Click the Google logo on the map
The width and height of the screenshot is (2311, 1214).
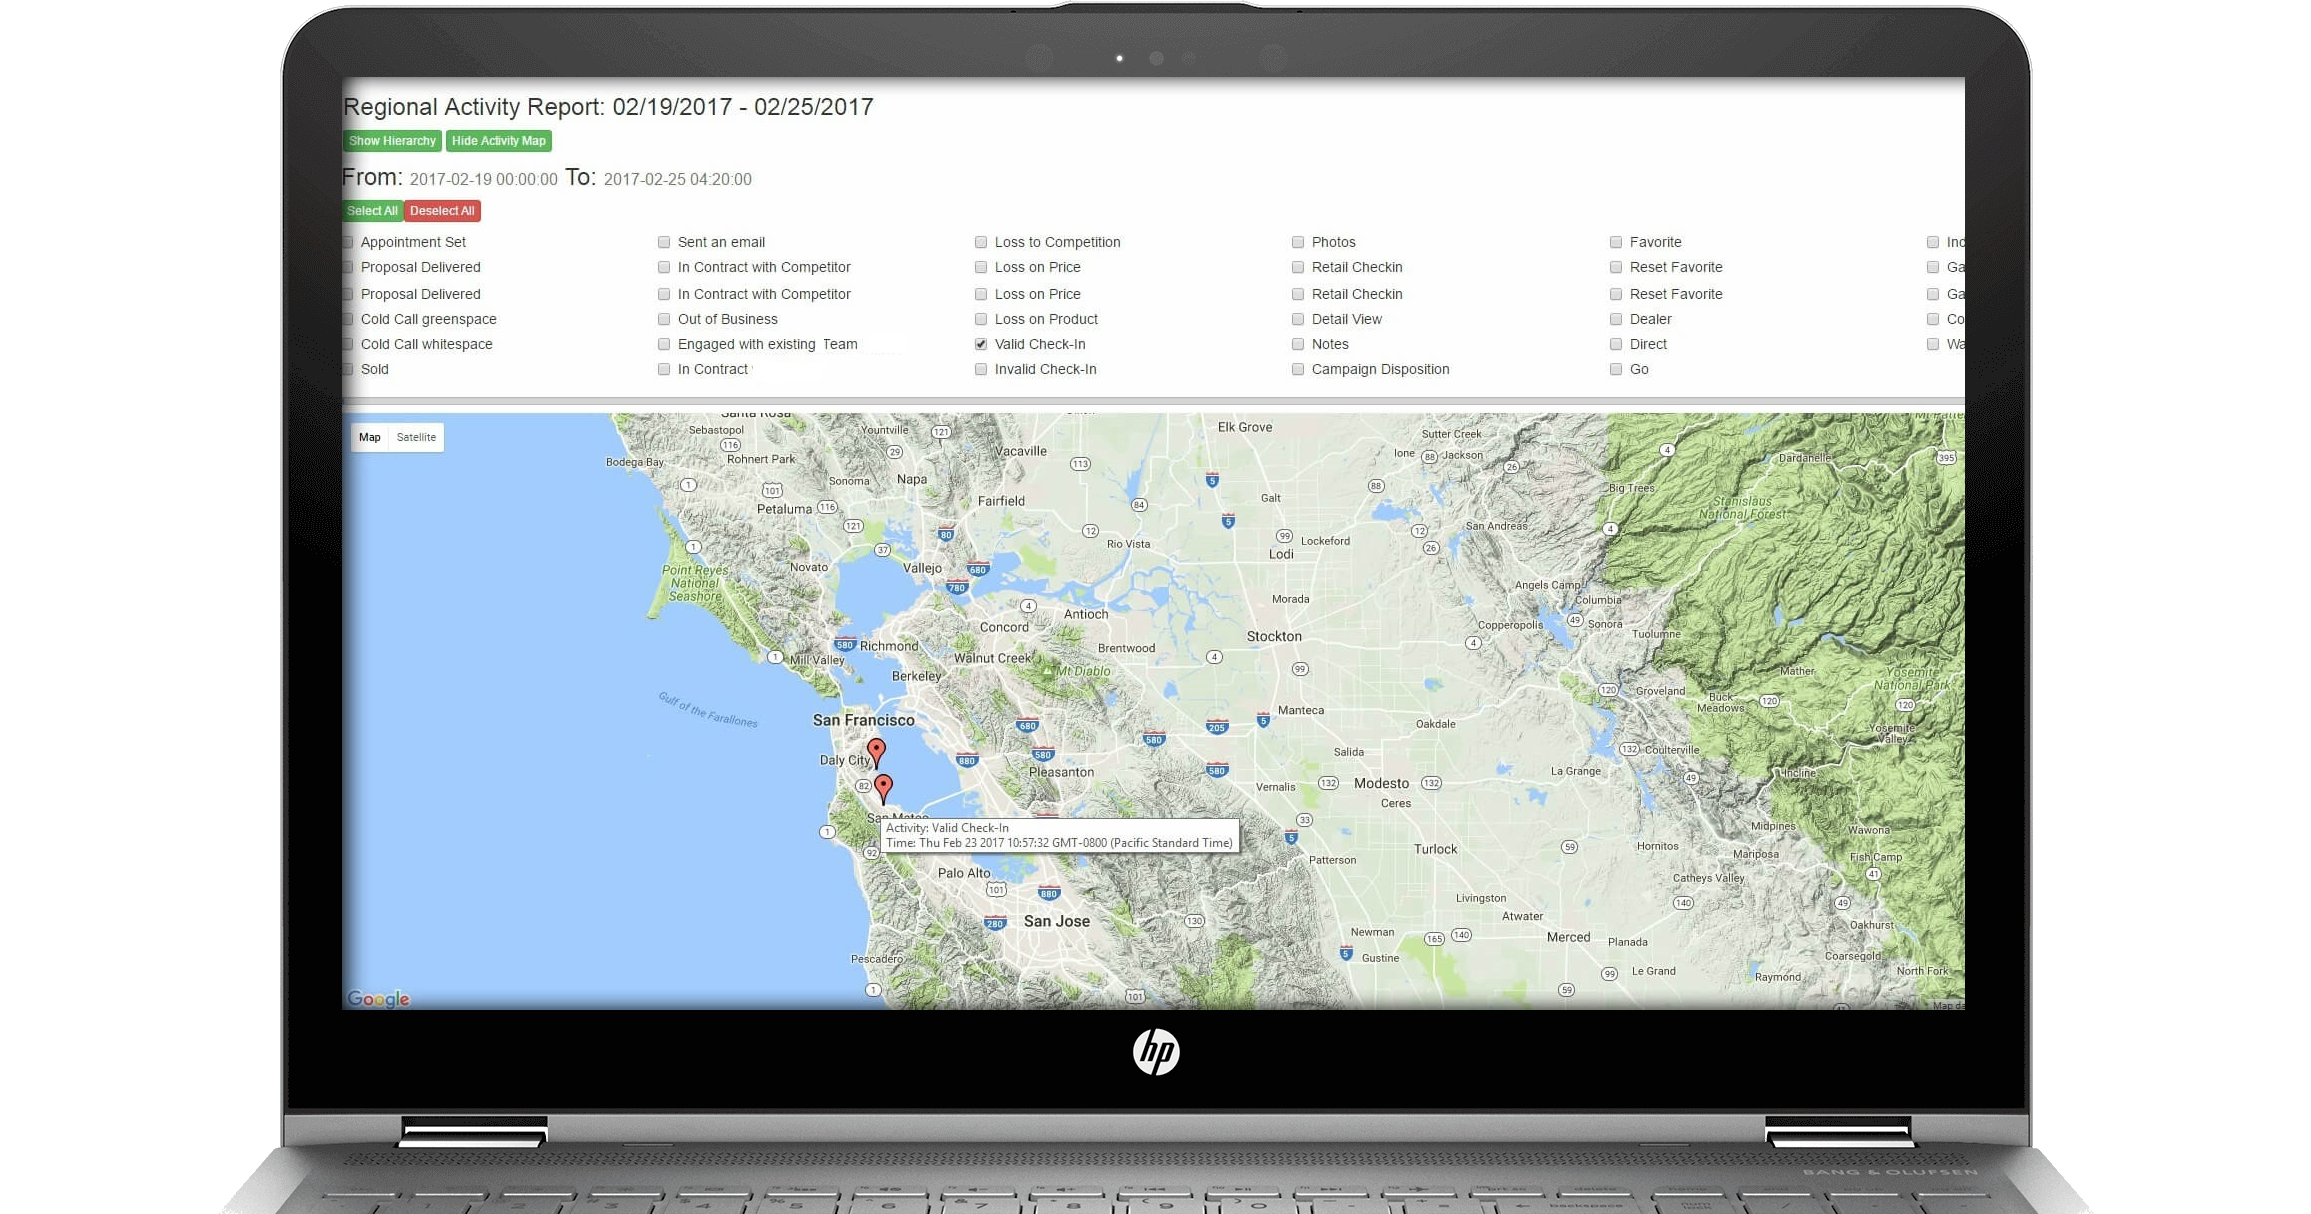coord(378,998)
